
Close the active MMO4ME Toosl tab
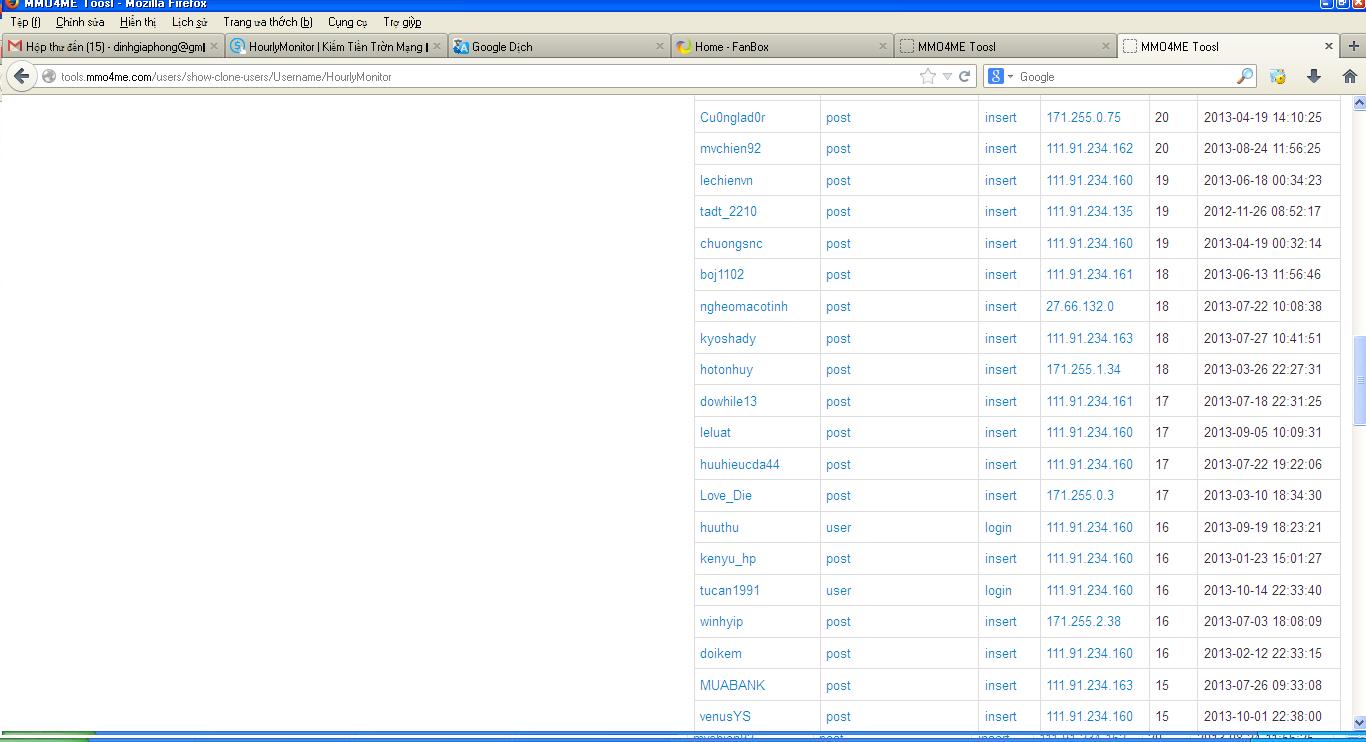click(1329, 46)
